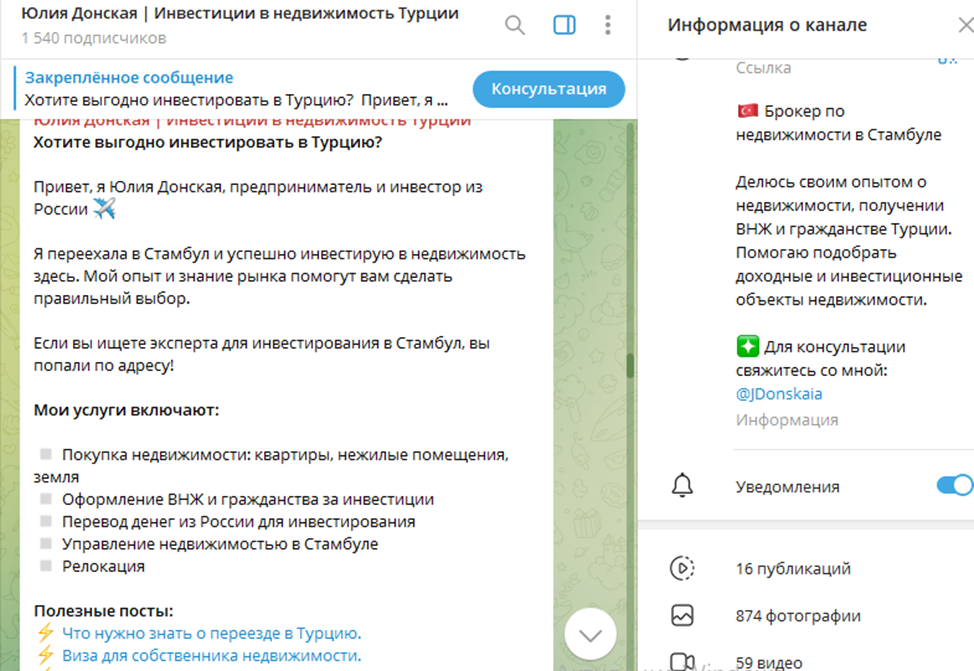Toggle the Уведомления switch

click(x=955, y=485)
